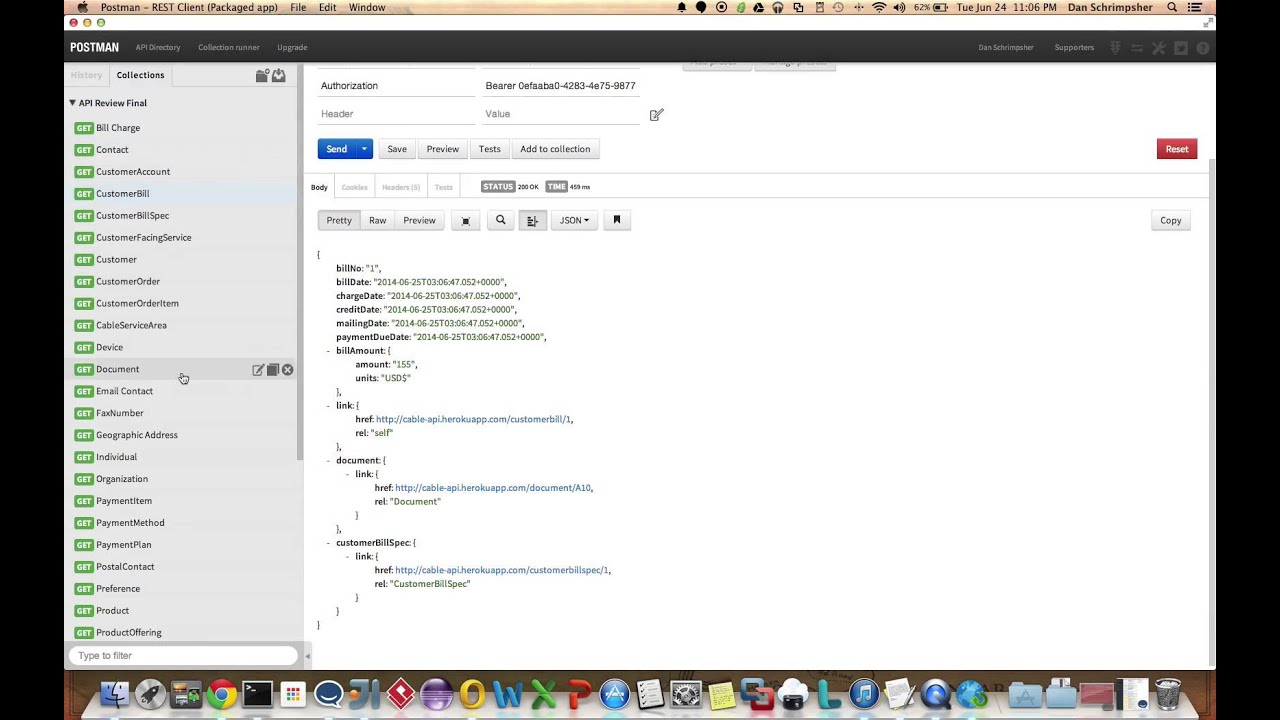
Task: Click the Add to collection button
Action: pos(555,149)
